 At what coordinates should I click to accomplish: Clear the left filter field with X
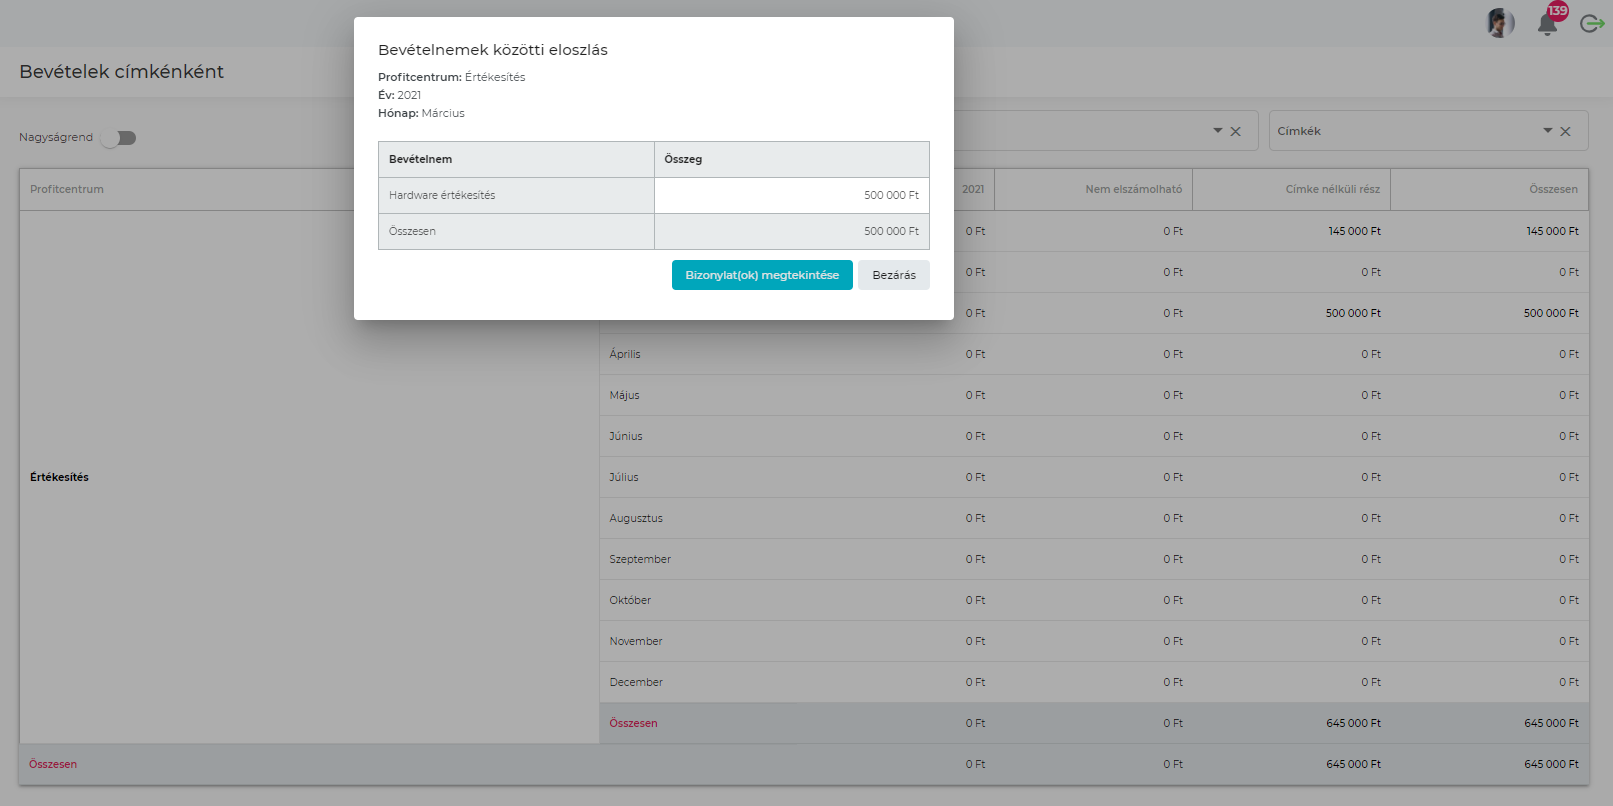[1236, 131]
